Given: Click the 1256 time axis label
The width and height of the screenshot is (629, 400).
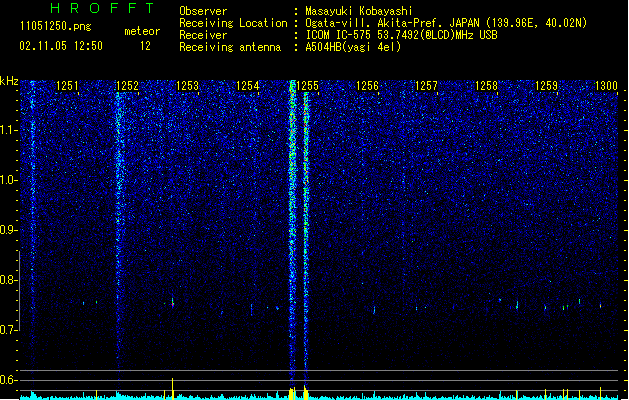Looking at the screenshot, I should point(367,86).
